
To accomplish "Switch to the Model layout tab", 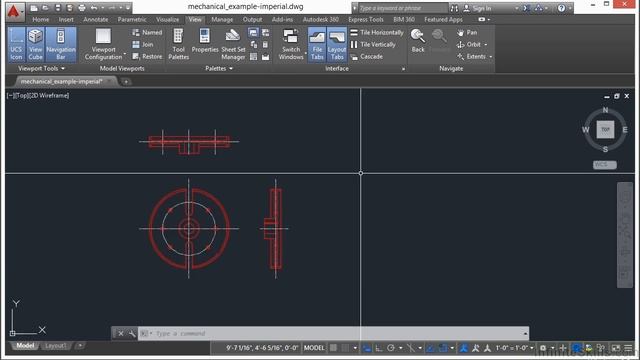I will 25,346.
